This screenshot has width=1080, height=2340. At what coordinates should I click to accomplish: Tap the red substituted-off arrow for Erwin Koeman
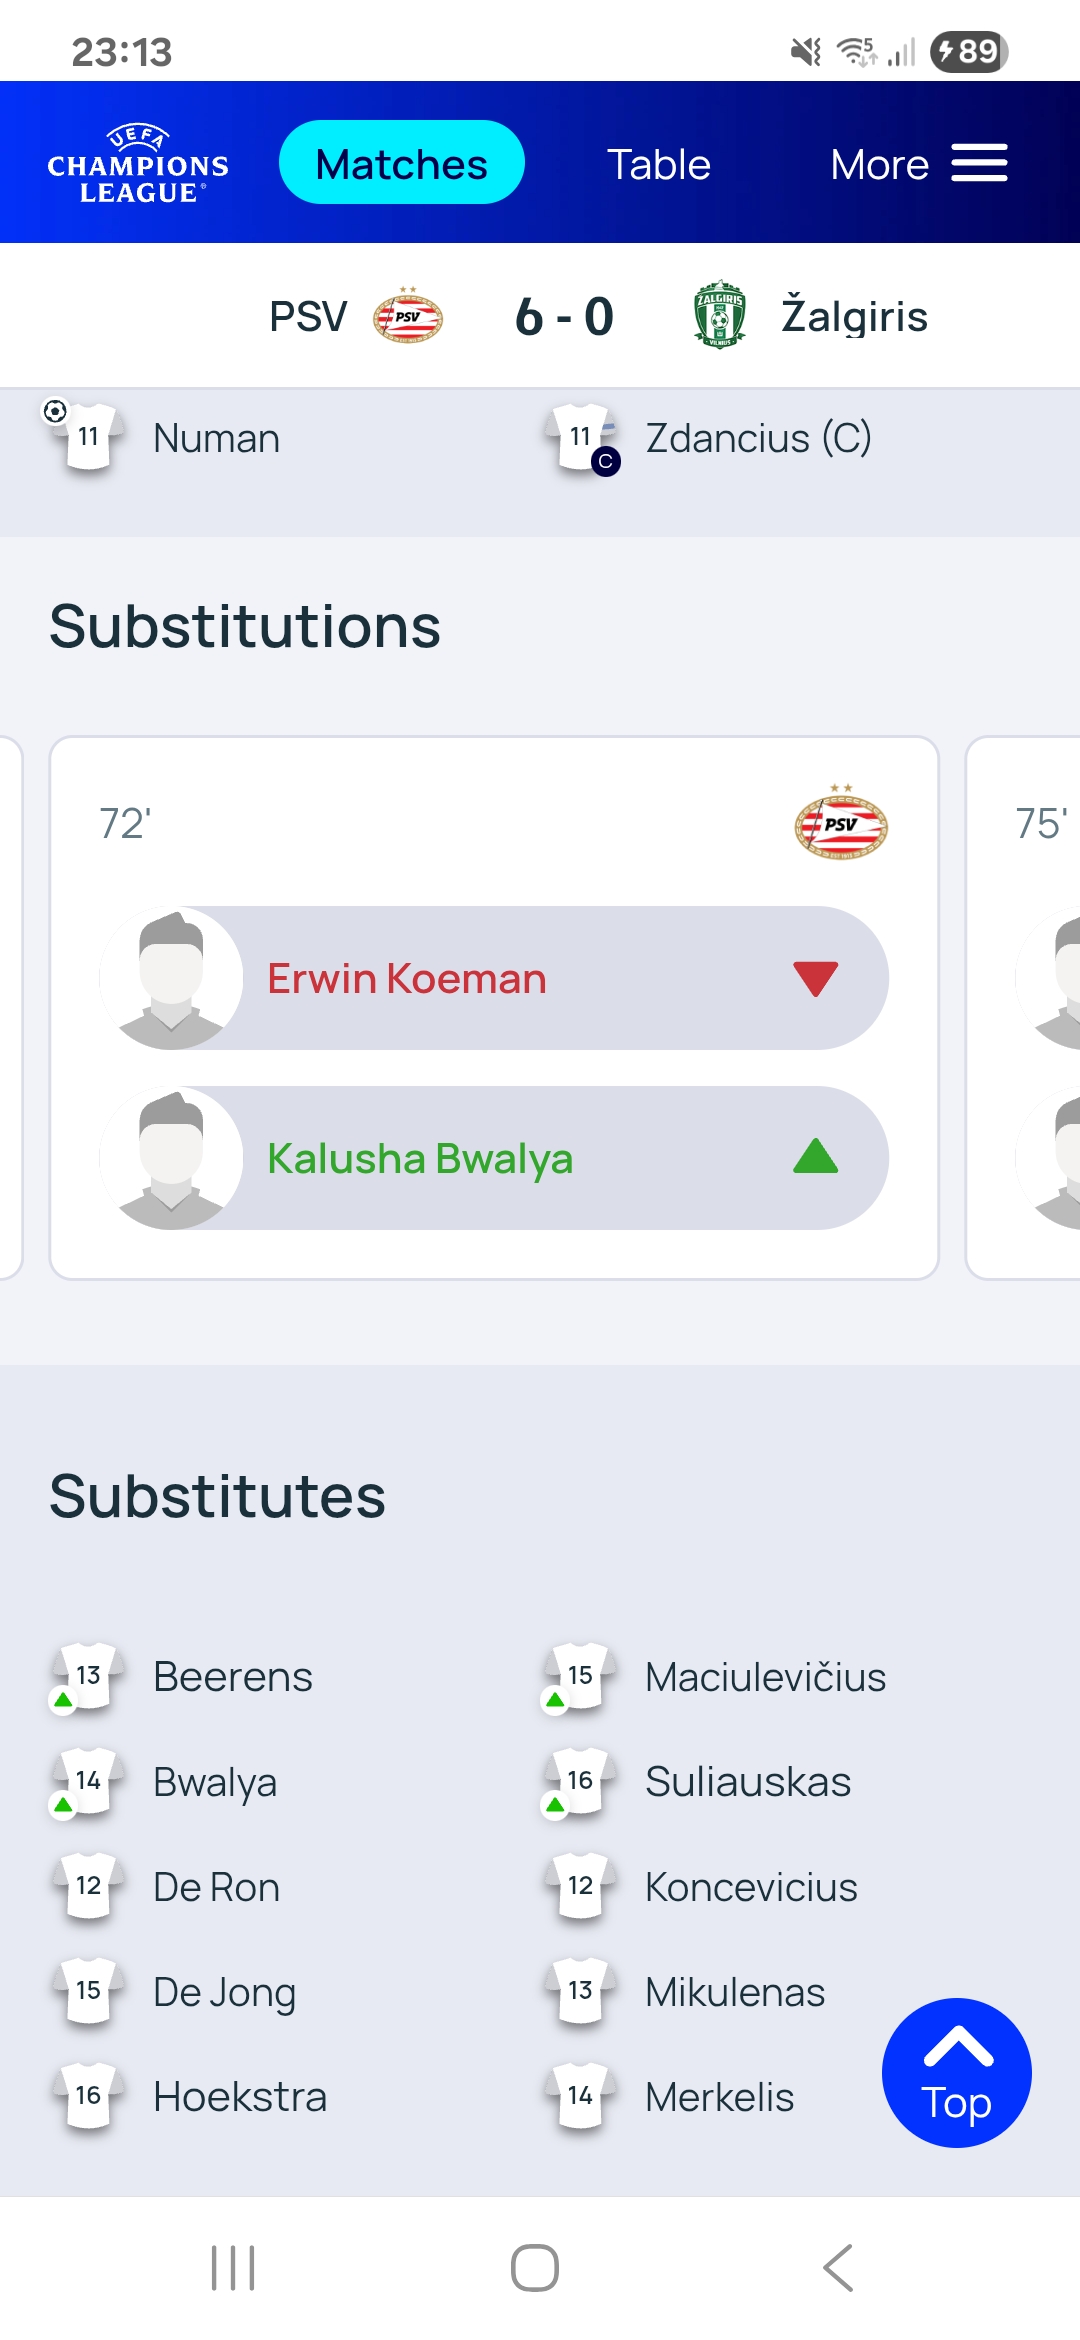(x=815, y=978)
